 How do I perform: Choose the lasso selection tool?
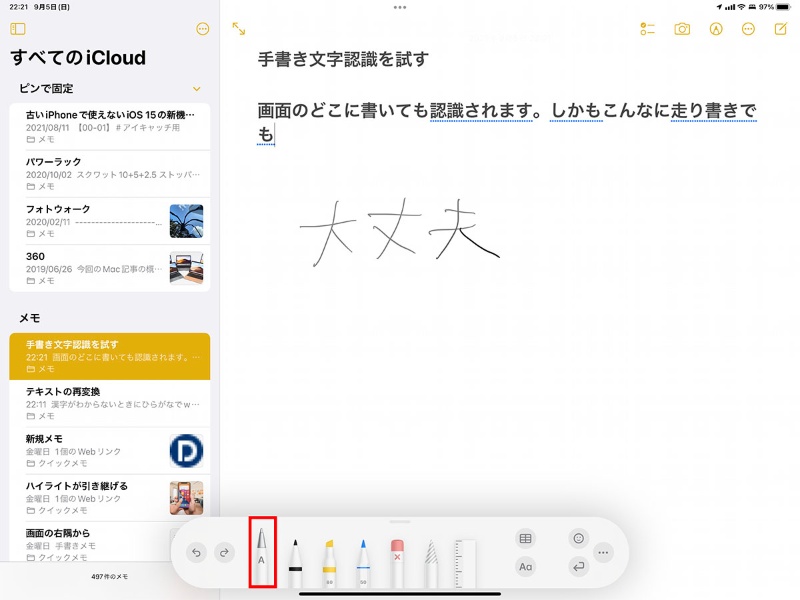(430, 553)
